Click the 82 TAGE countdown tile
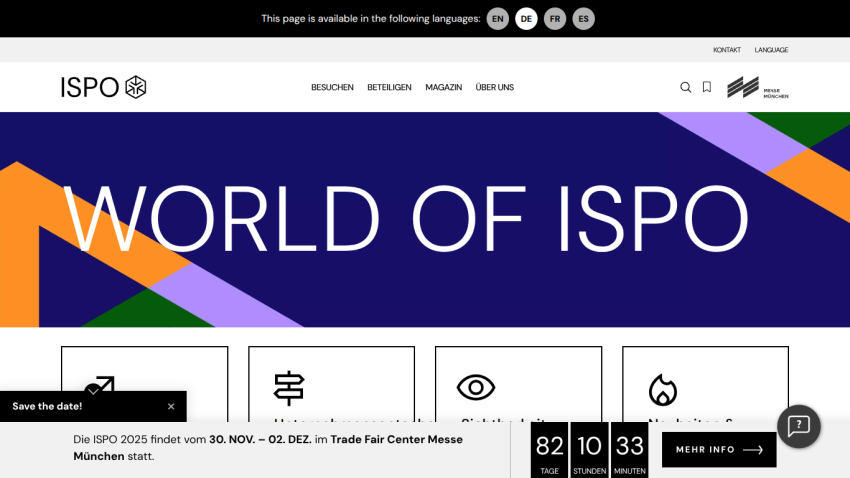The height and width of the screenshot is (478, 850). point(549,450)
